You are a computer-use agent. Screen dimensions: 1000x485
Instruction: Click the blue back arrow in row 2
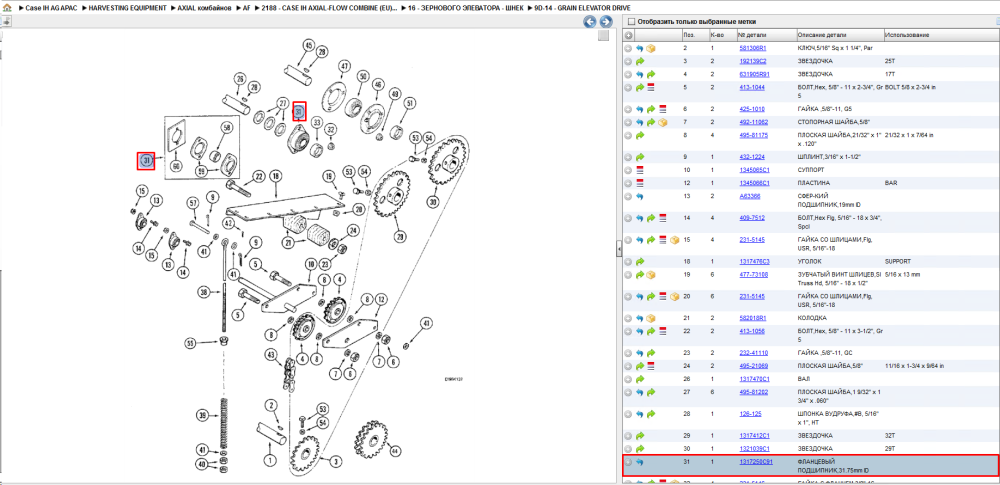pyautogui.click(x=640, y=48)
